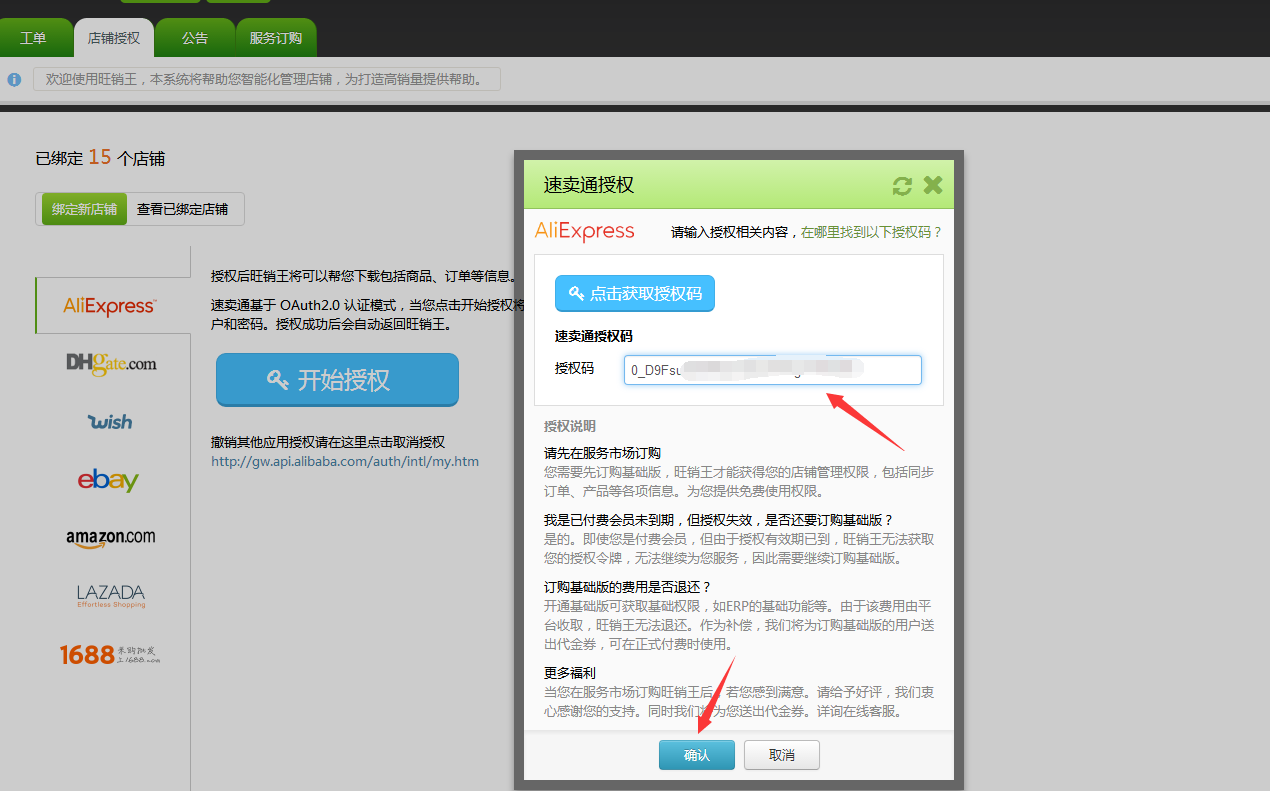
Task: Click the 欢迎使用旺销王 welcome message
Action: pos(266,79)
